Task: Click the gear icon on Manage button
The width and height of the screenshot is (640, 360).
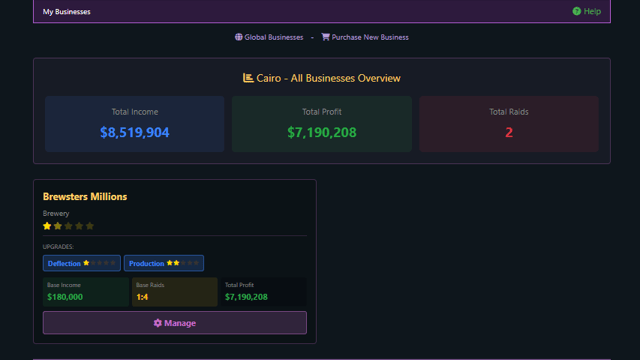Action: [158, 323]
